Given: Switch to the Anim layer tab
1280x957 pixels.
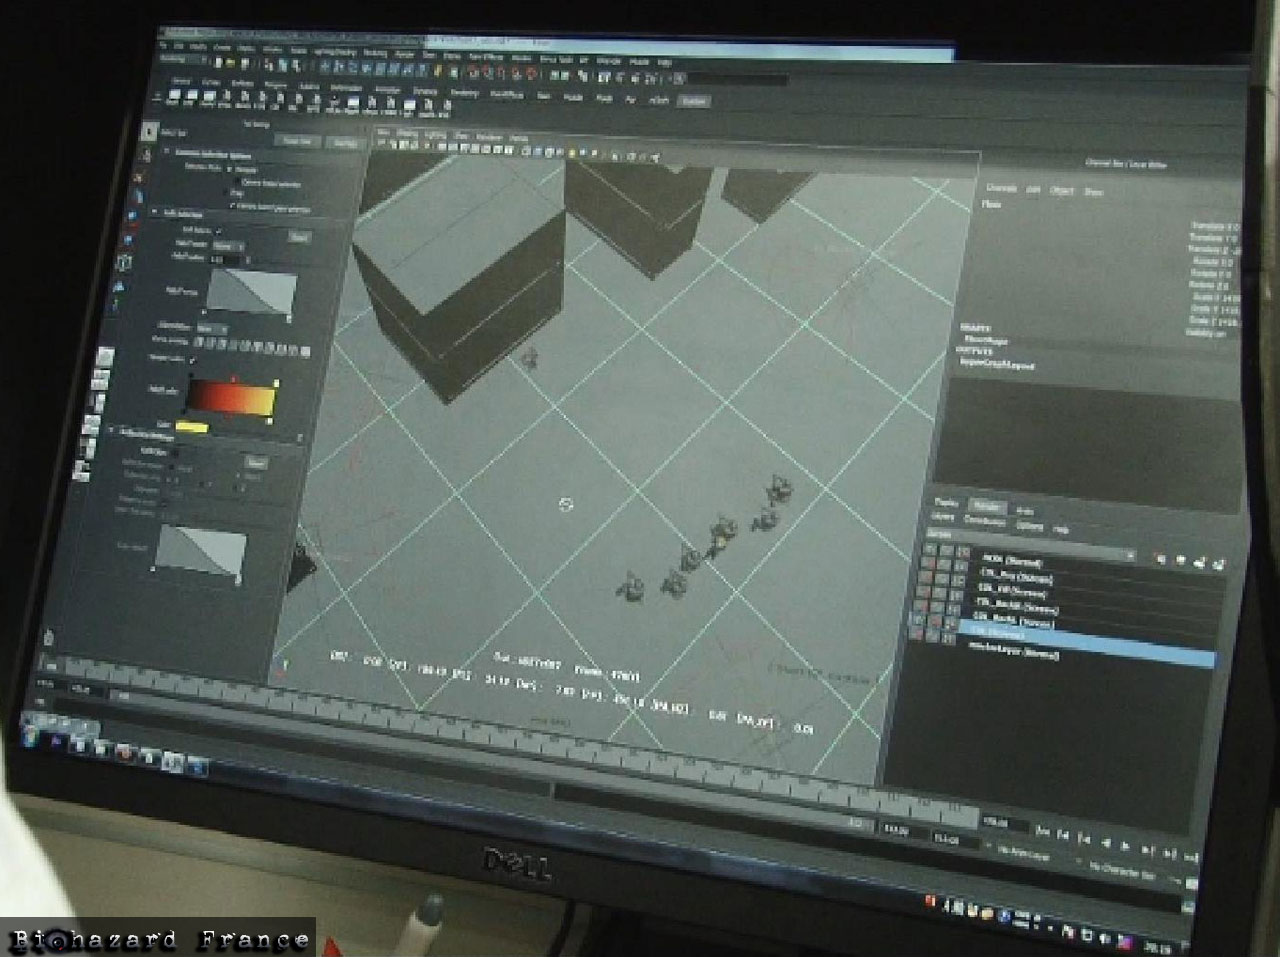Looking at the screenshot, I should (x=1025, y=511).
